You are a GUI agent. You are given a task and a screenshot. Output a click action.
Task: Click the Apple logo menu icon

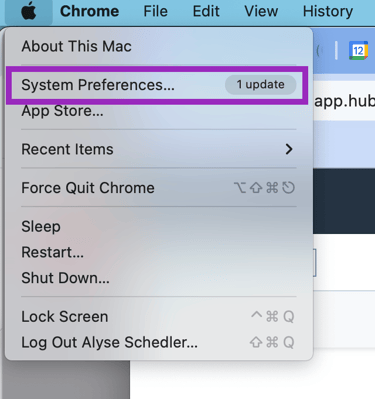[29, 11]
